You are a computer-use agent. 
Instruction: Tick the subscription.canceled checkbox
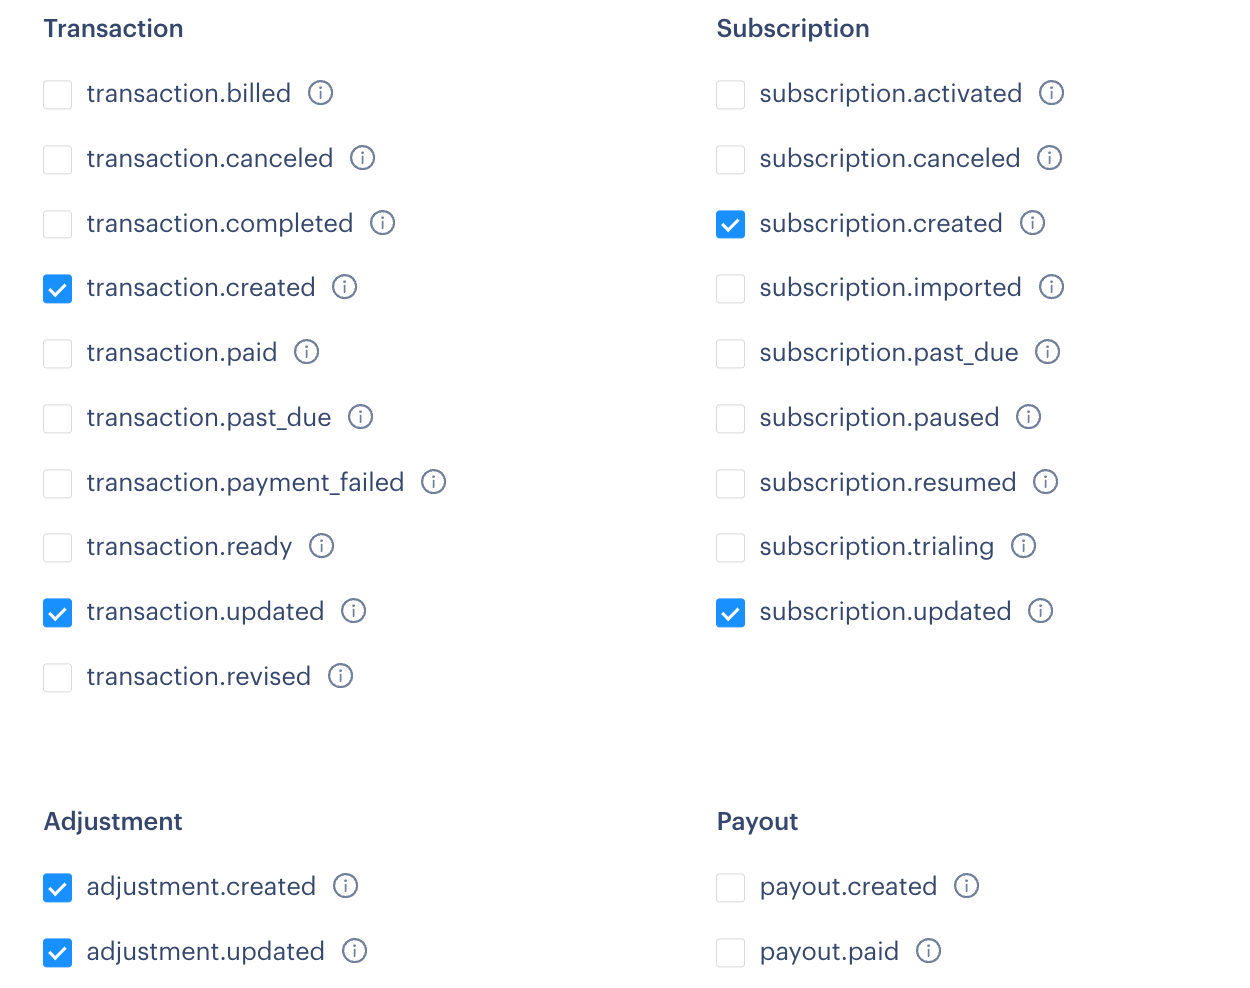[x=731, y=160]
